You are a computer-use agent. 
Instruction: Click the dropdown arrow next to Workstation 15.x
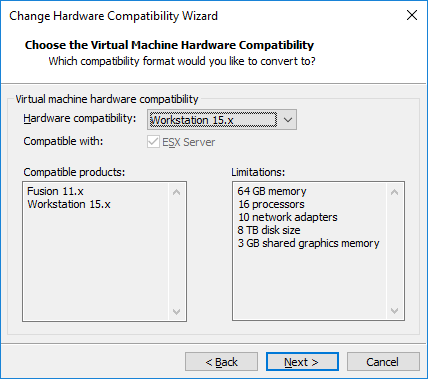(288, 120)
